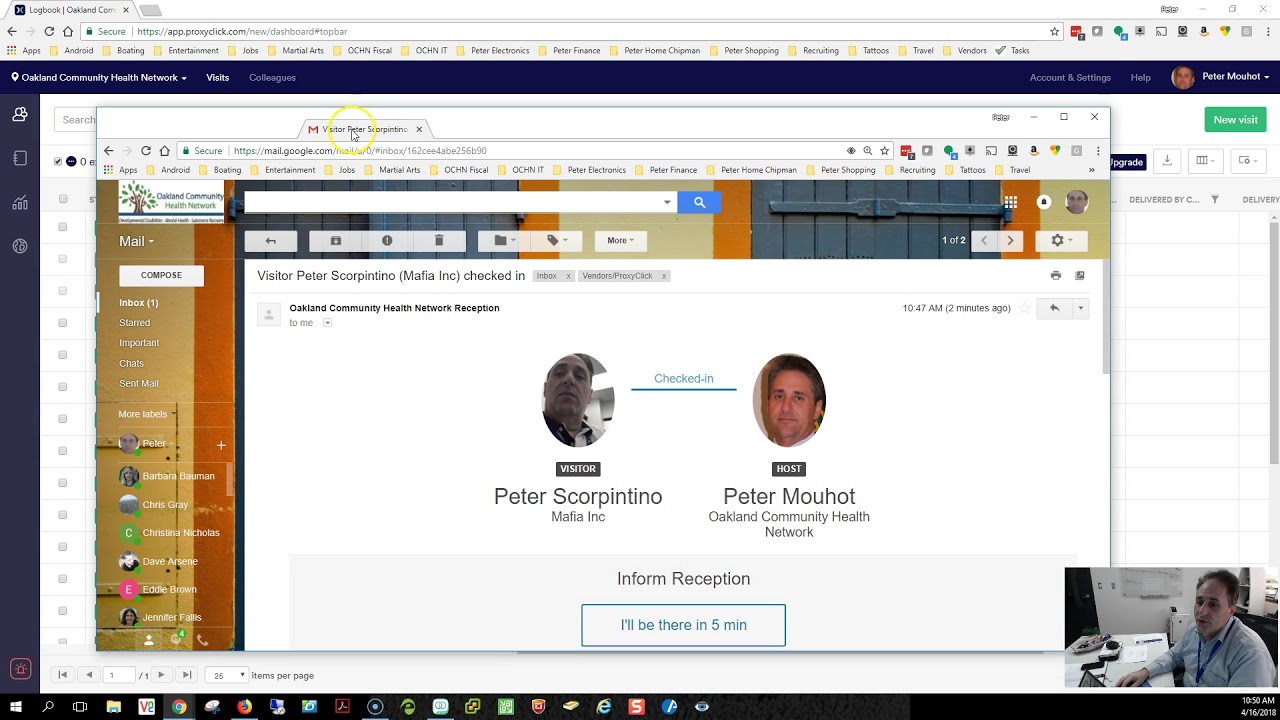Viewport: 1280px width, 720px height.
Task: Show email details arrow near 'to me'
Action: click(x=327, y=323)
